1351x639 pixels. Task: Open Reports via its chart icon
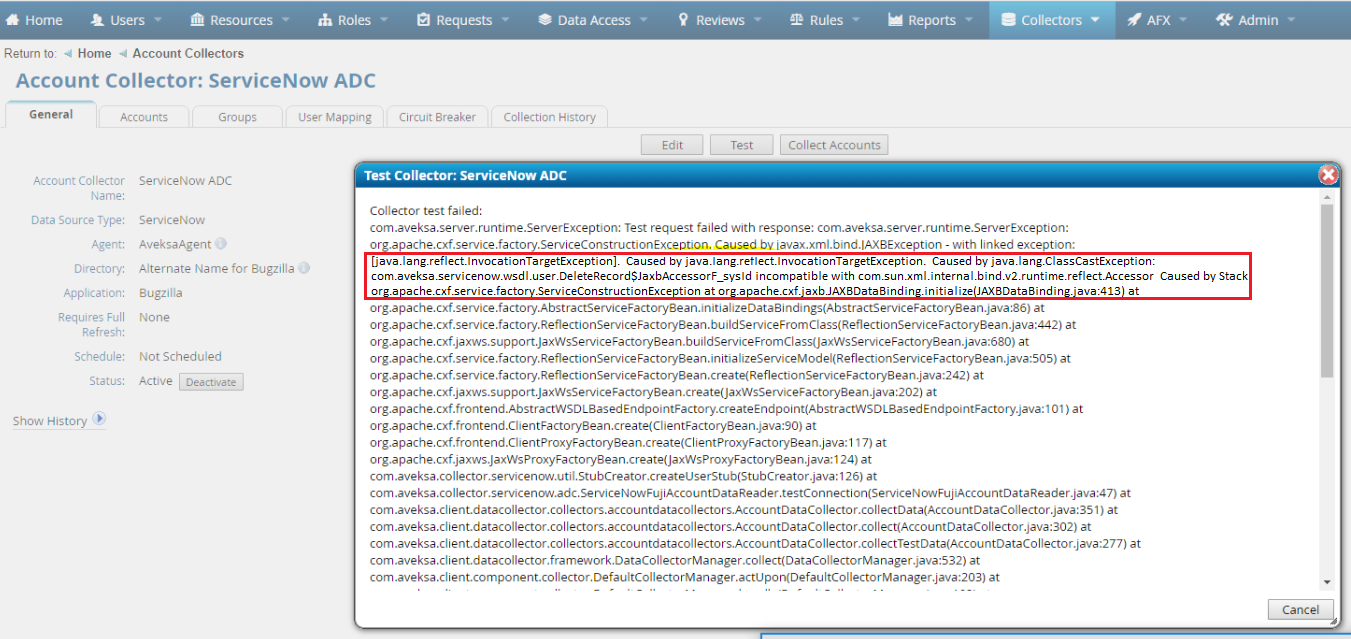coord(895,19)
